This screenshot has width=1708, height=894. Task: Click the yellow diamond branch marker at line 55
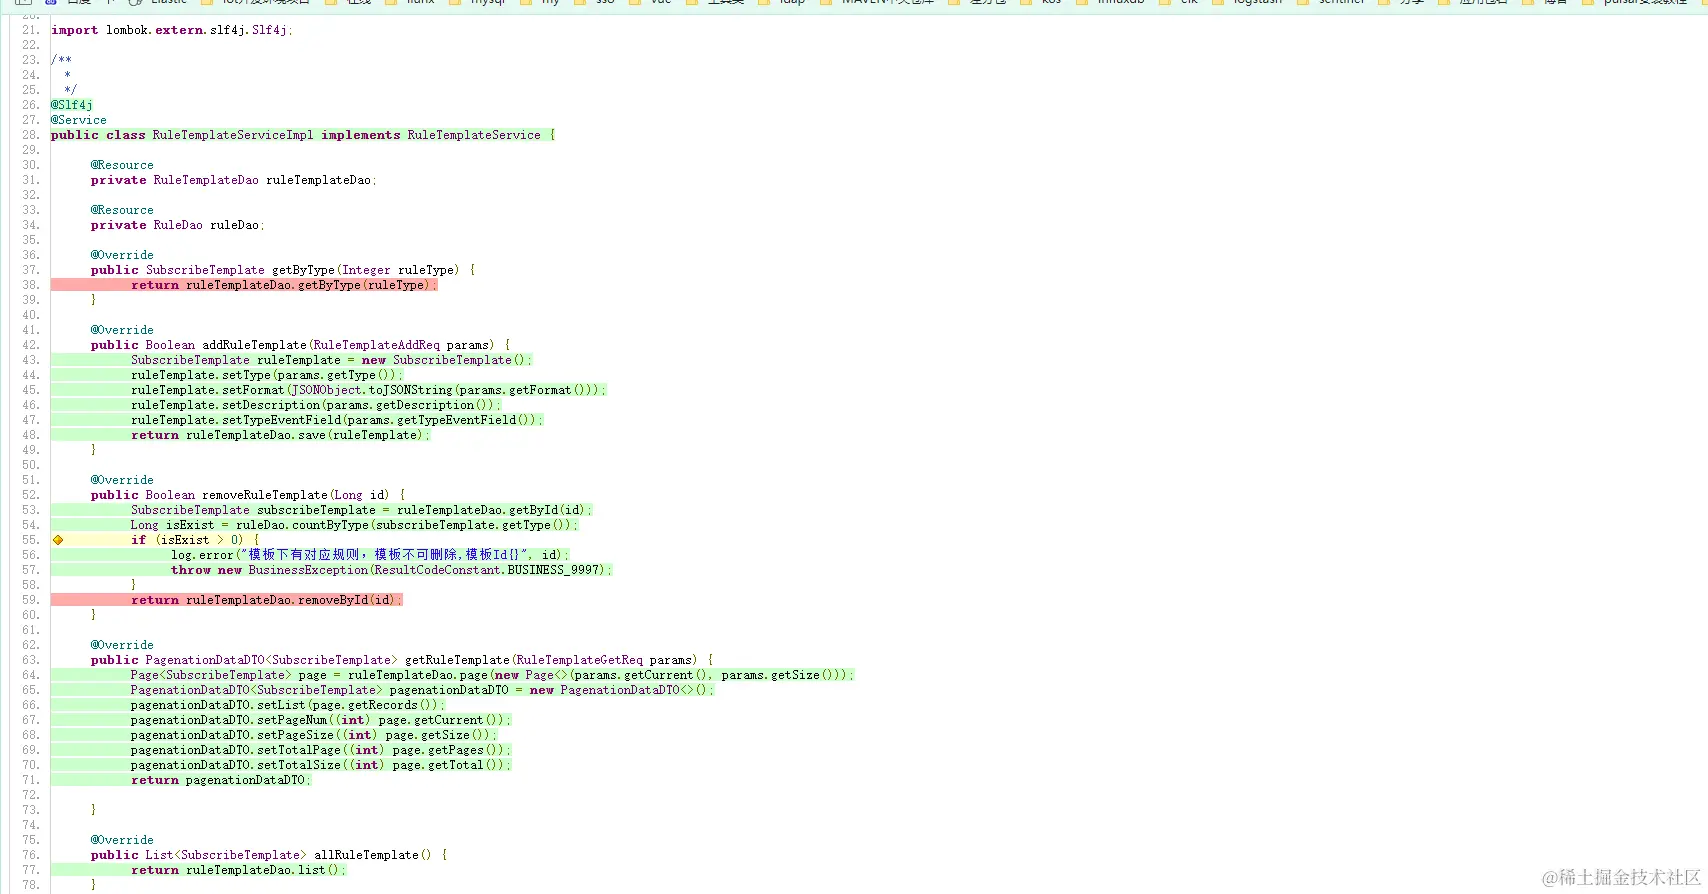(x=58, y=540)
